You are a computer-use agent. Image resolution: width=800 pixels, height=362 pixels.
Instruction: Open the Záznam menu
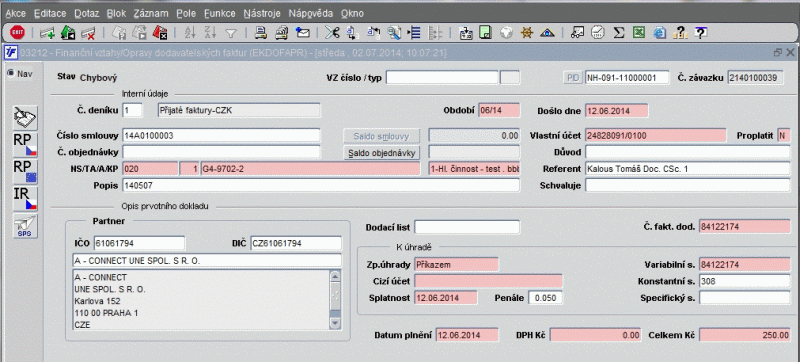(148, 13)
